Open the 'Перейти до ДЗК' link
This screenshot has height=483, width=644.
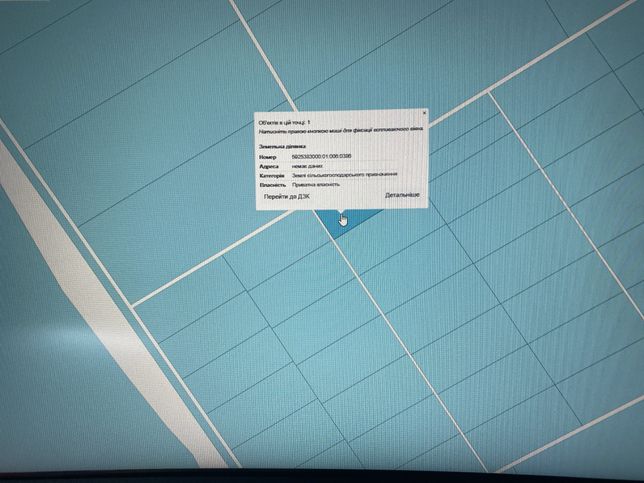tap(287, 197)
